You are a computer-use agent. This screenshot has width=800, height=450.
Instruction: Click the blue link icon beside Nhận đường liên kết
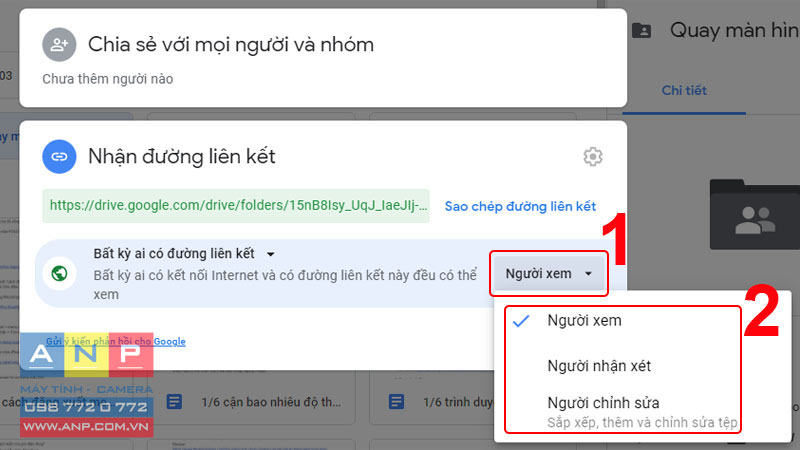click(x=59, y=157)
